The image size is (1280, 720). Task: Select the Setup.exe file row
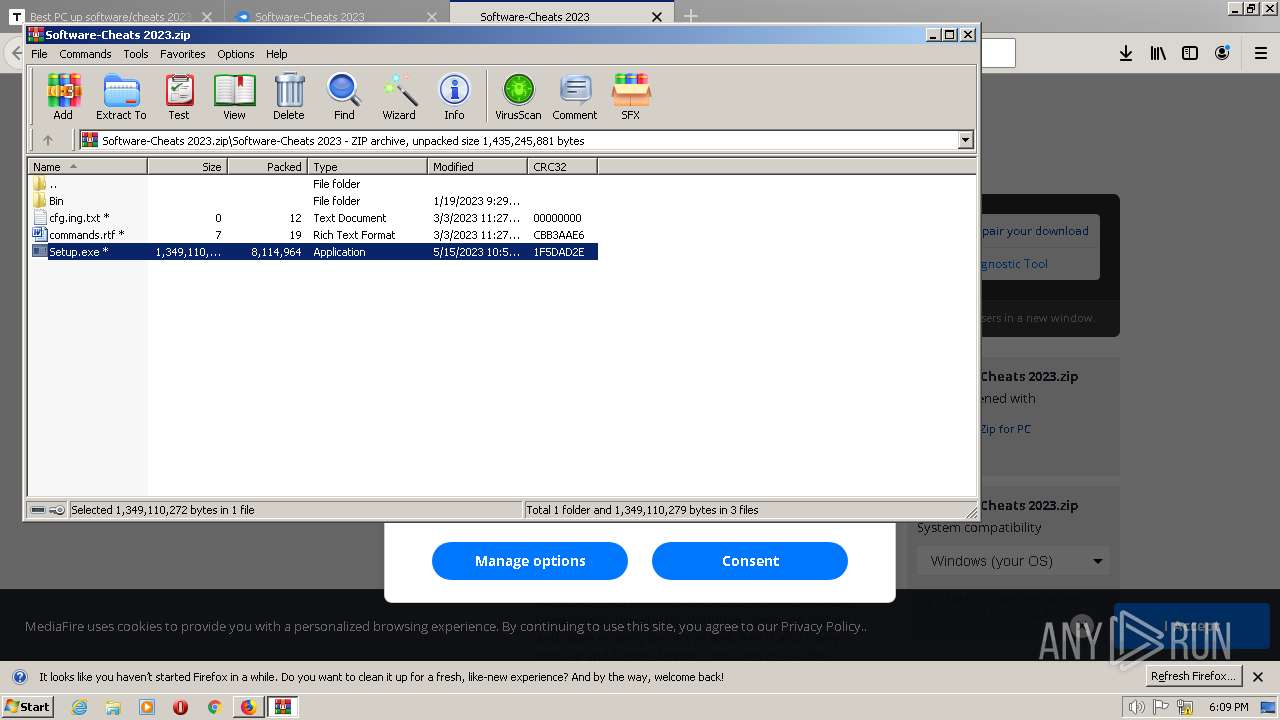click(313, 252)
